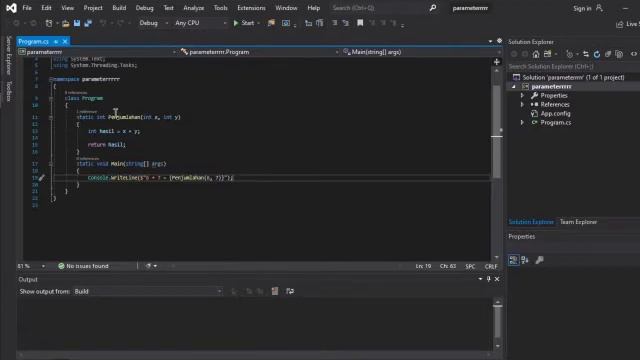
Task: Click the Live Share button
Action: [628, 24]
